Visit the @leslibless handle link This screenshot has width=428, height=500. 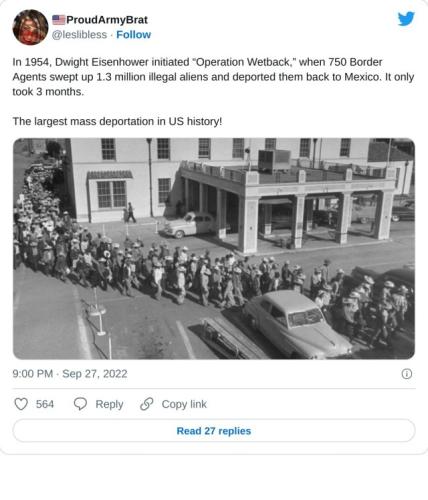pyautogui.click(x=79, y=35)
